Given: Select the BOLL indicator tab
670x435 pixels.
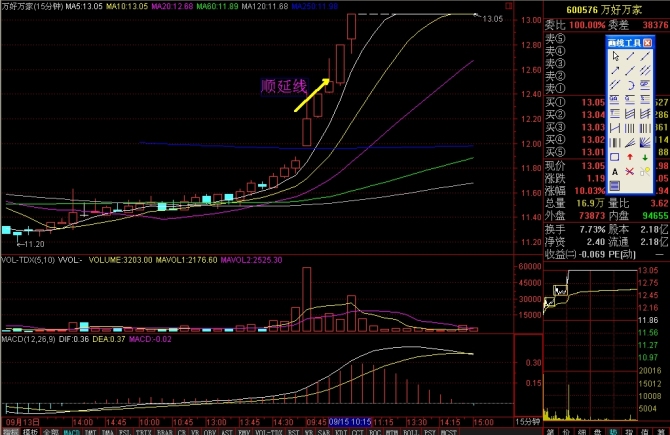Looking at the screenshot, I should click(409, 432).
